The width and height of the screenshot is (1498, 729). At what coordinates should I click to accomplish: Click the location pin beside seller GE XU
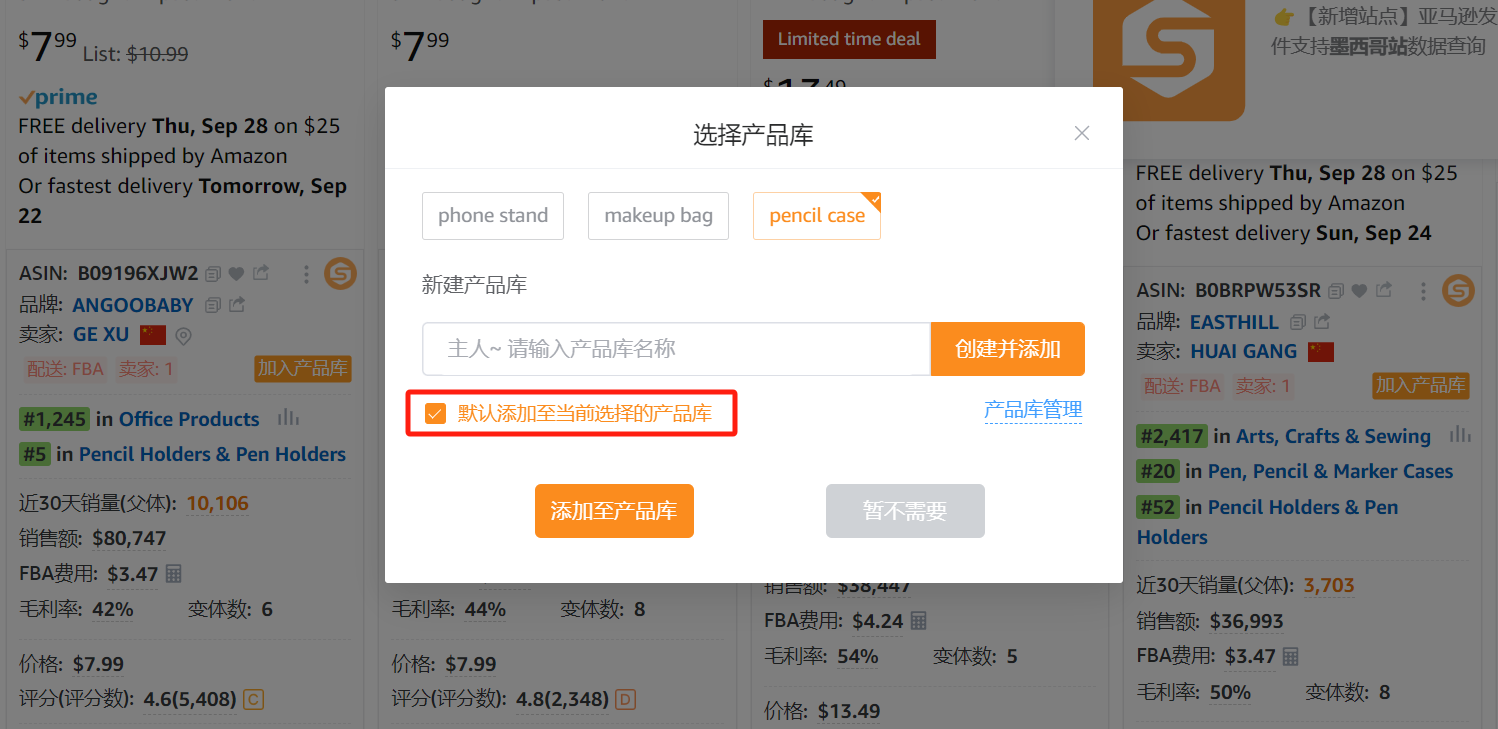pos(183,335)
